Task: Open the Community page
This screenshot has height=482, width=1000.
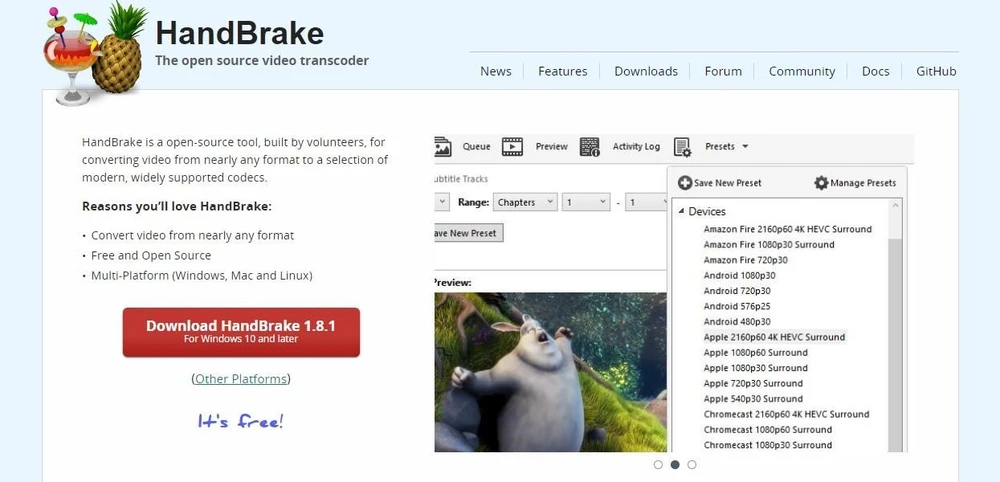Action: (x=802, y=71)
